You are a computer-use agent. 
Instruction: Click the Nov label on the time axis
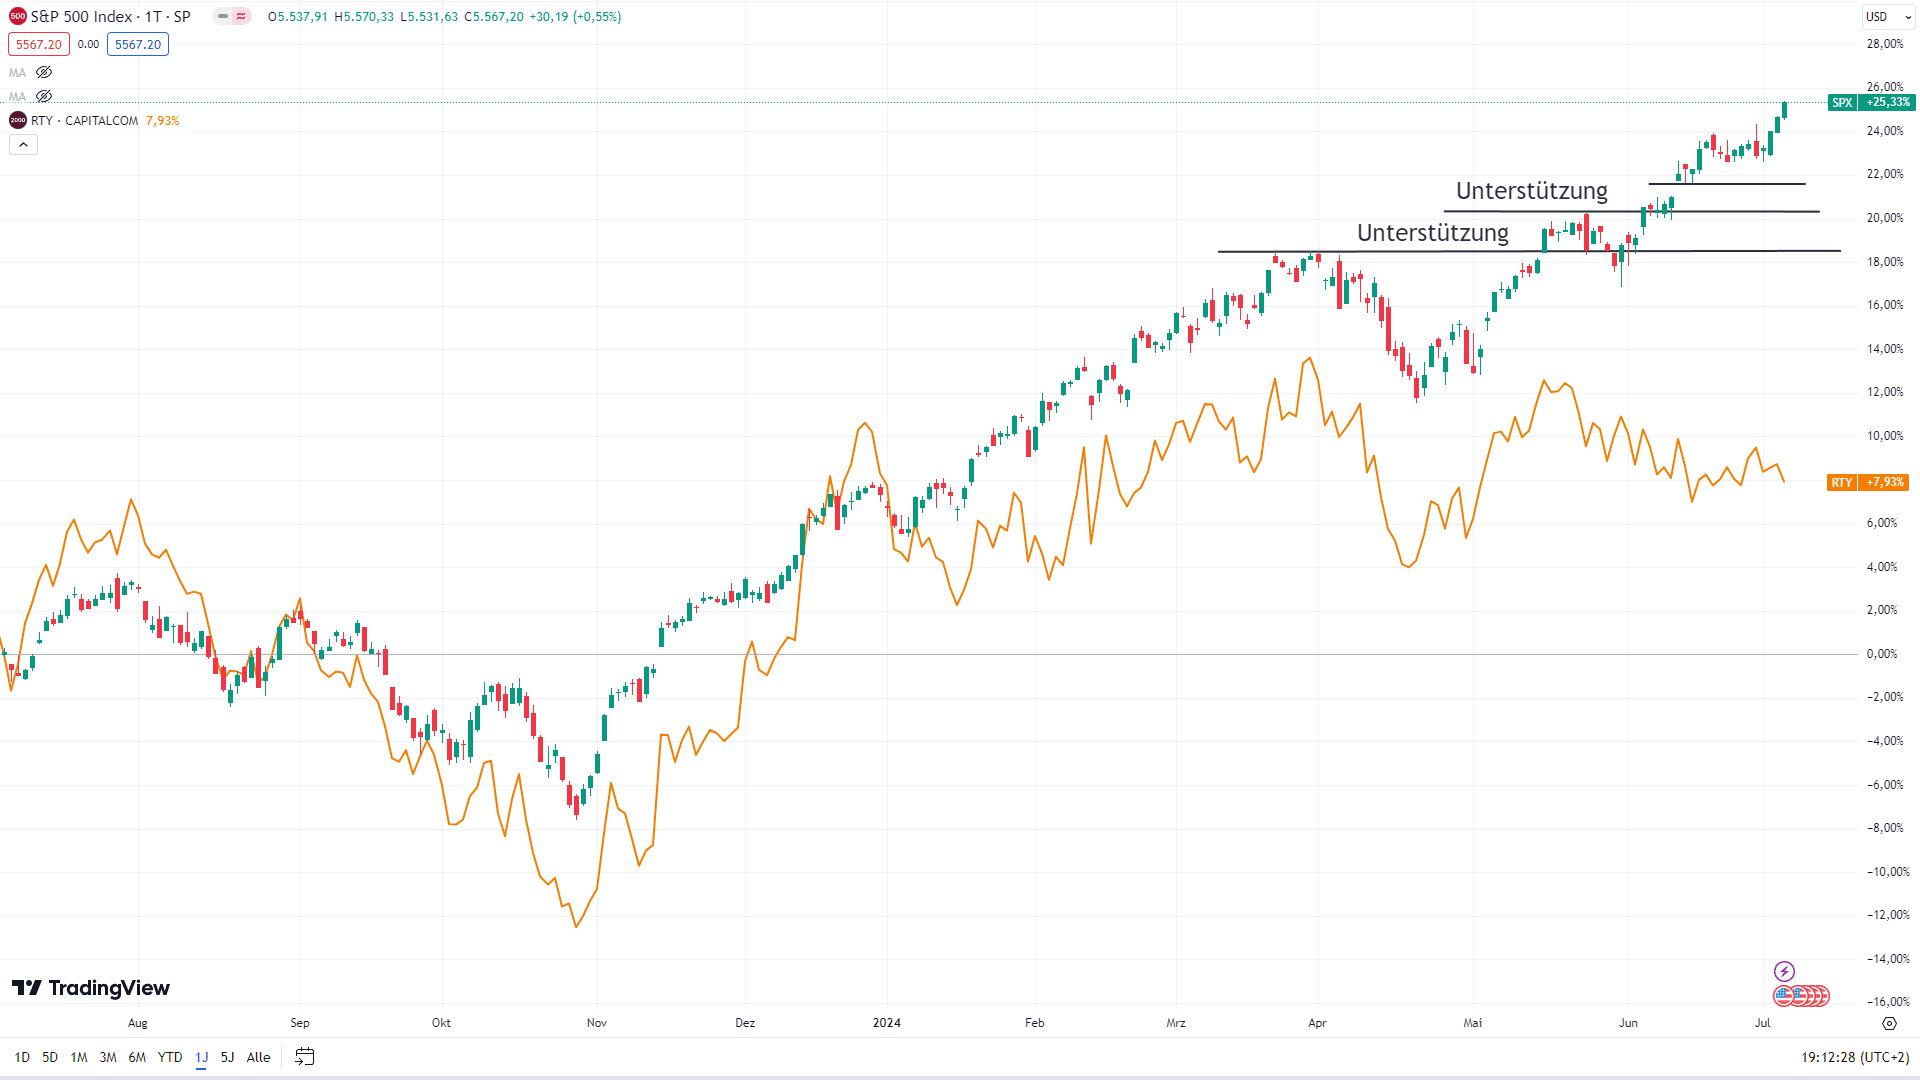pos(597,1023)
